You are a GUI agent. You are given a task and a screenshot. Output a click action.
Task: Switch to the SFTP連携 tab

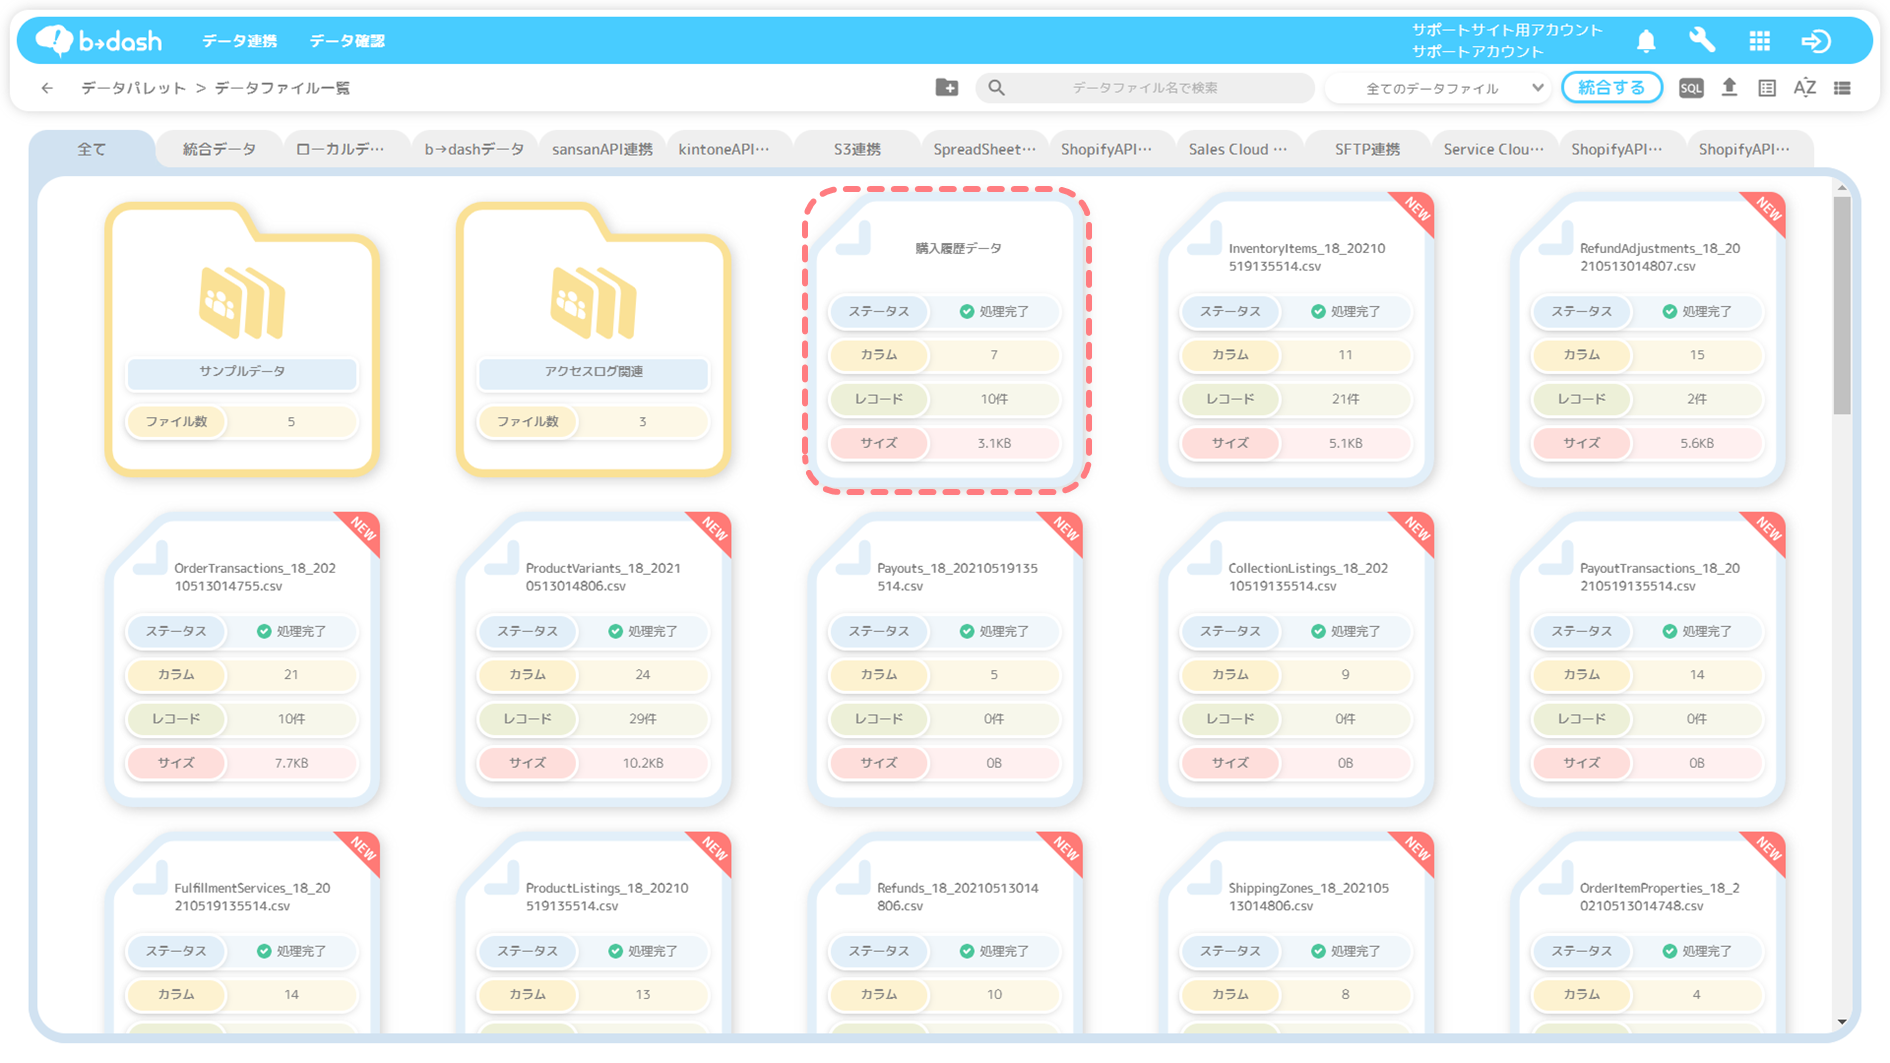click(x=1367, y=149)
